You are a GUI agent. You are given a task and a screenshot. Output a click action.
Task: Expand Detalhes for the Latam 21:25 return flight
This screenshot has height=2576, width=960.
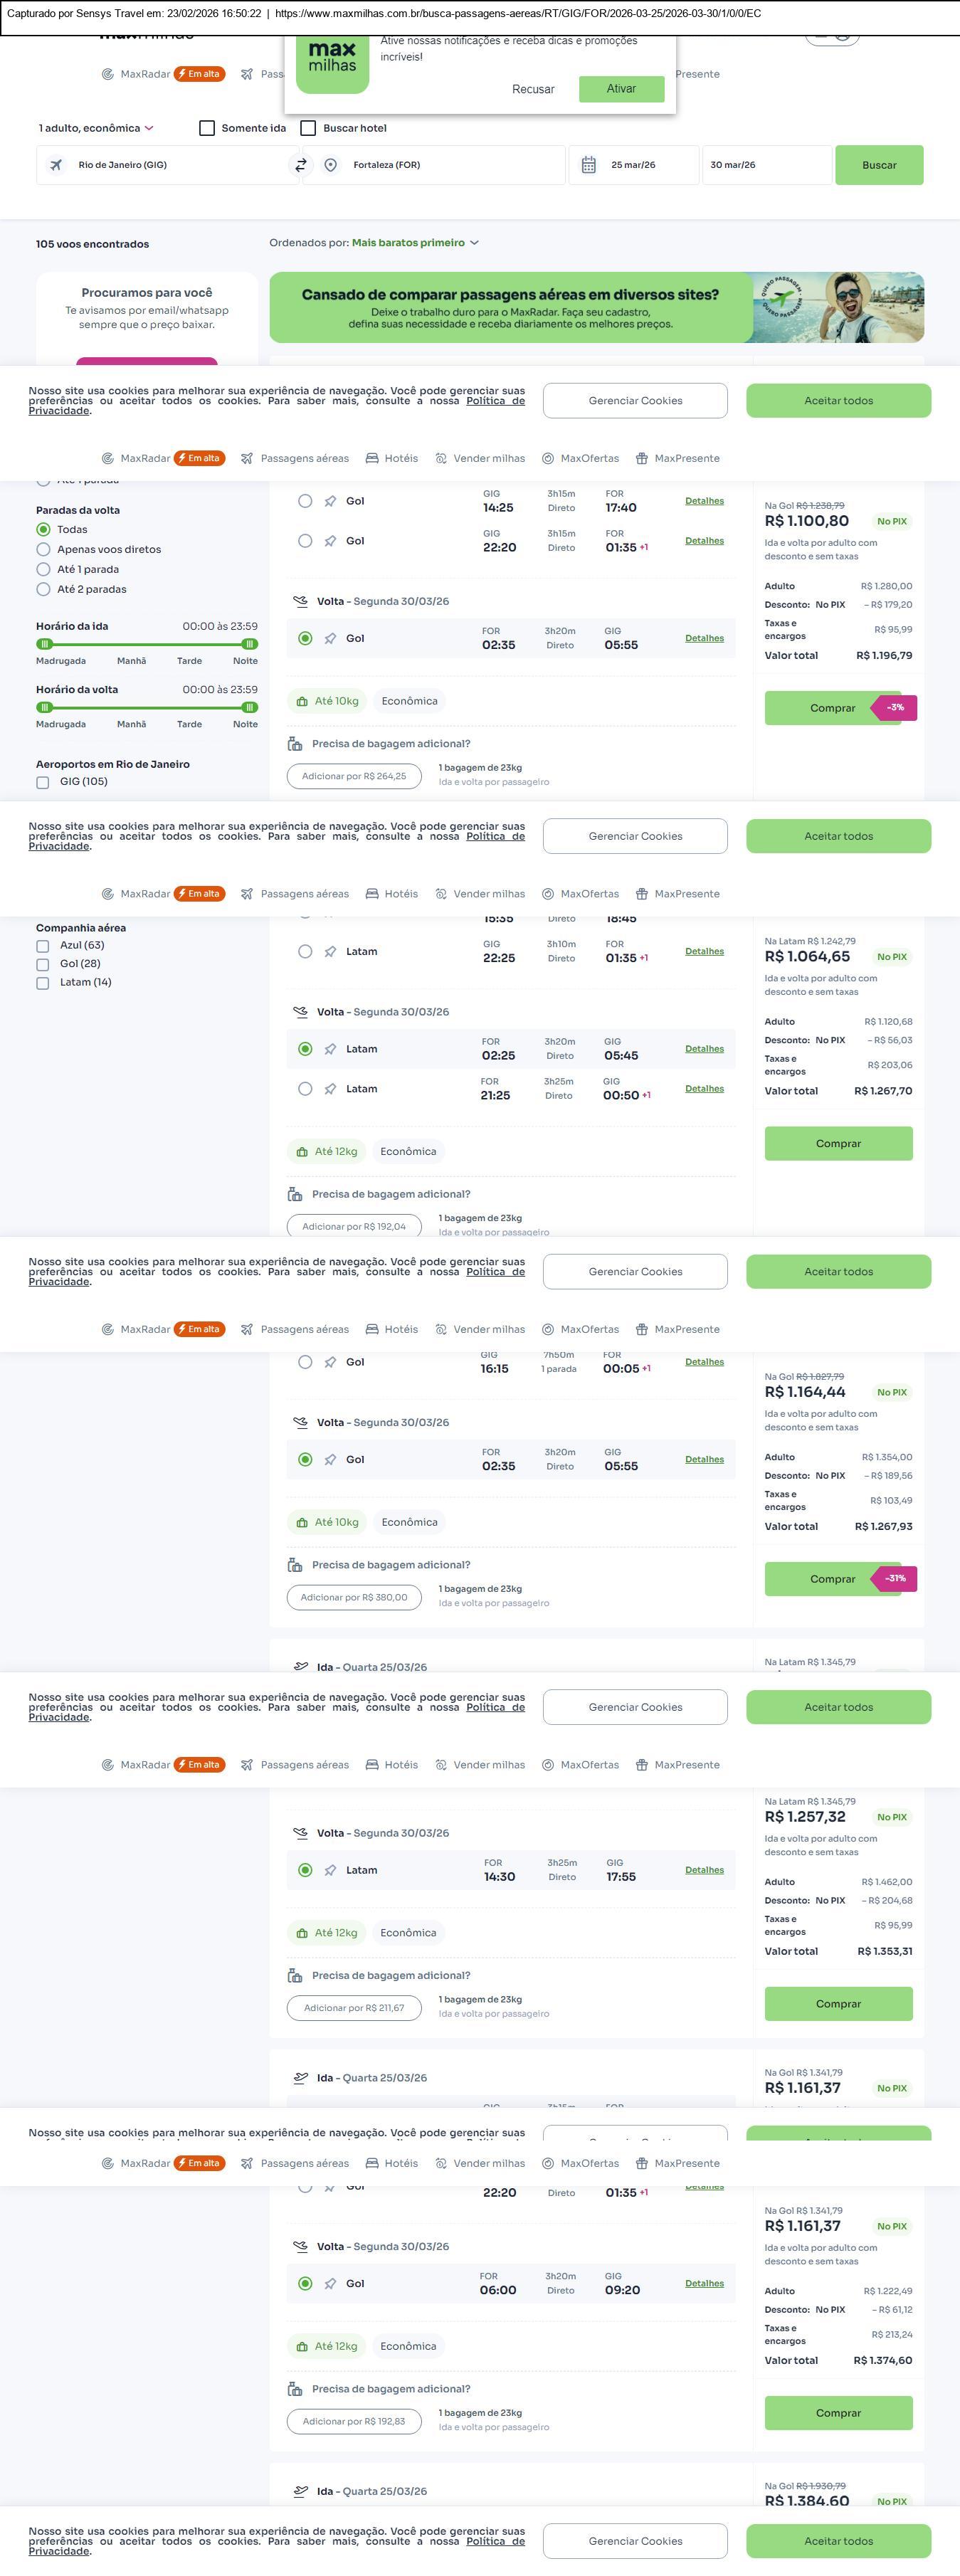(x=704, y=1089)
